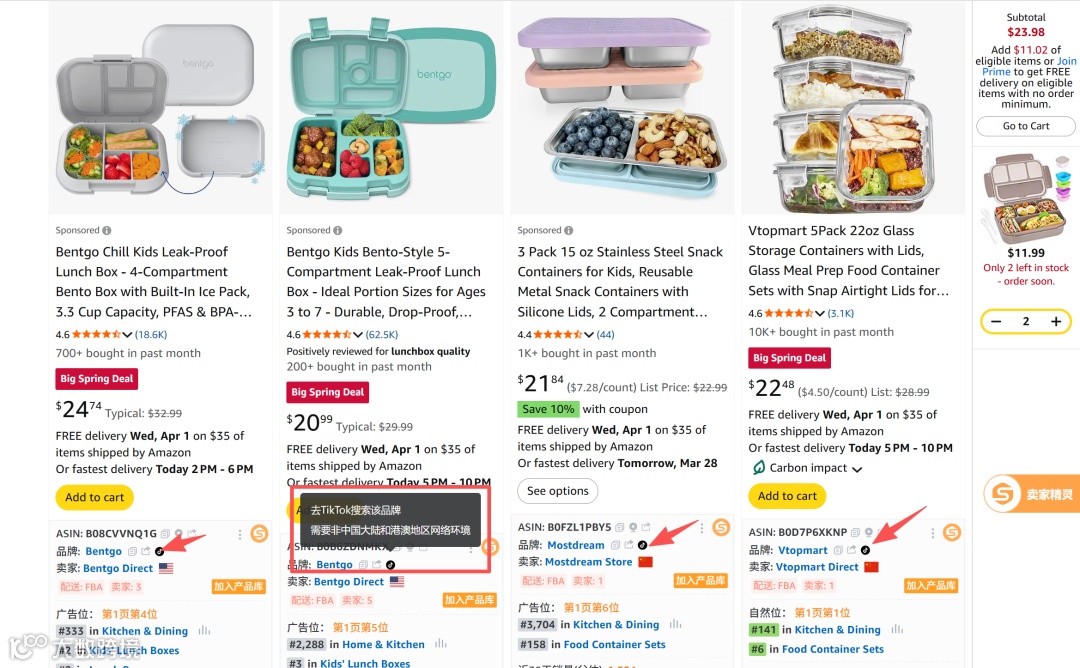Viewport: 1080px width, 668px height.
Task: Click See options for stainless snack containers
Action: pos(557,491)
